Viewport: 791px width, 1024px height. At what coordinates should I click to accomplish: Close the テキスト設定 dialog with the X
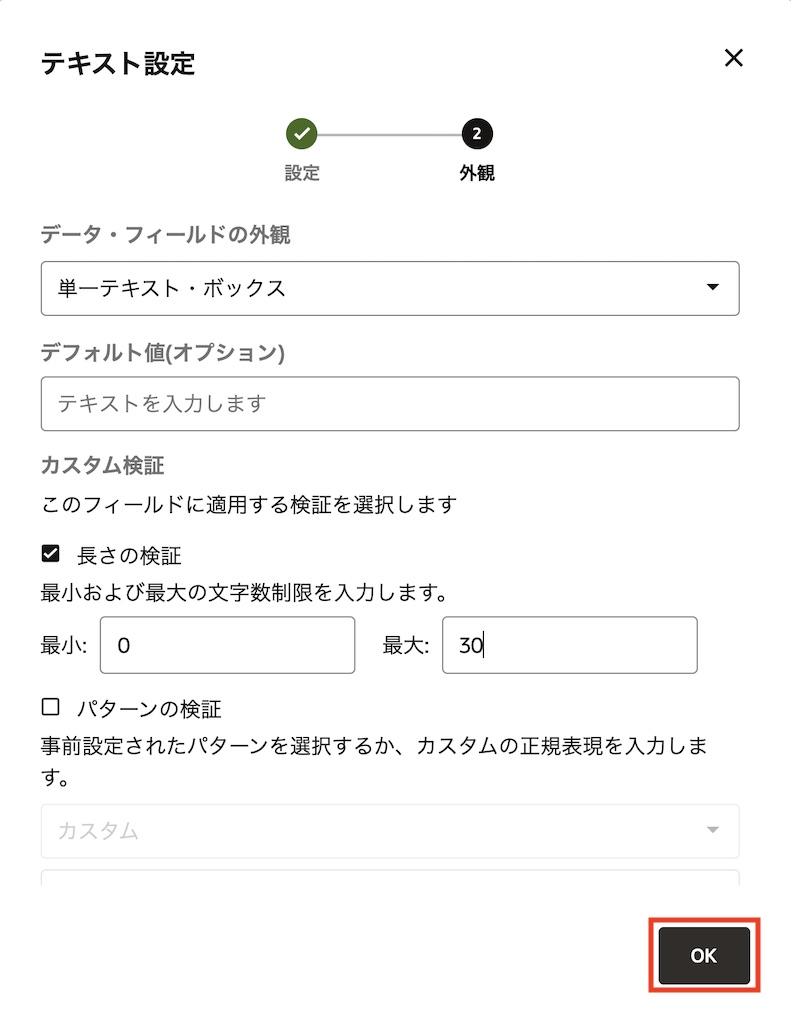(x=734, y=58)
